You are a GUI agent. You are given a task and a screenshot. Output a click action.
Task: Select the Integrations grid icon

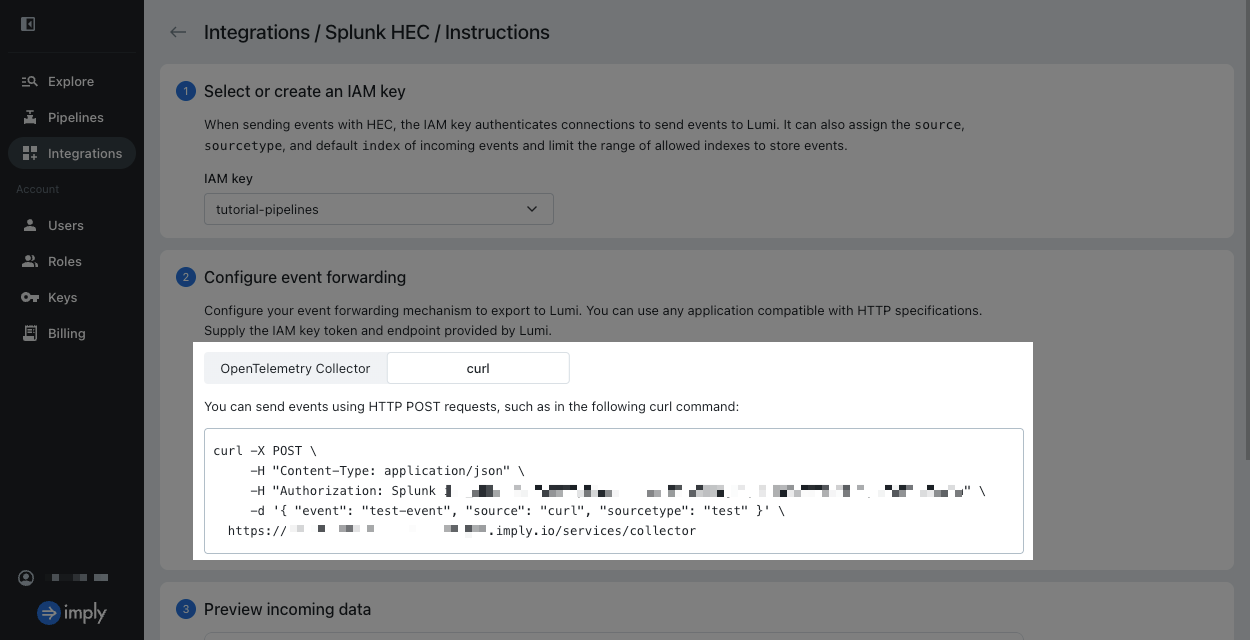[29, 153]
